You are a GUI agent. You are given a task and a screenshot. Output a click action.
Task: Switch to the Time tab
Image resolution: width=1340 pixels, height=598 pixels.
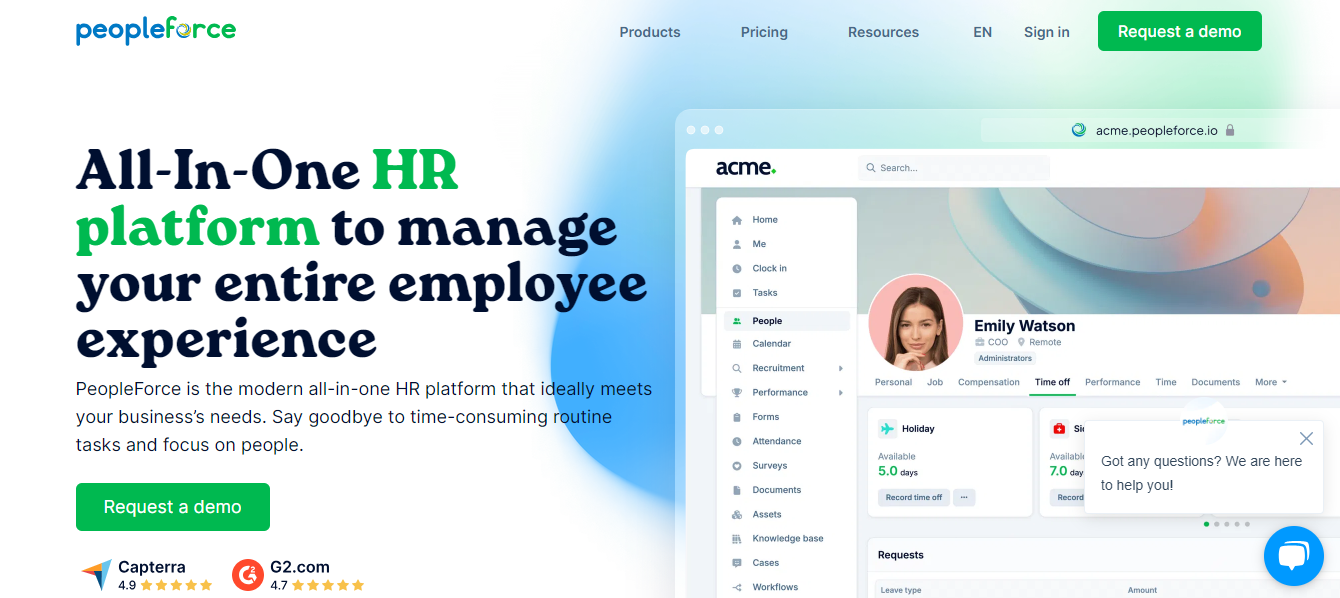(x=1166, y=382)
